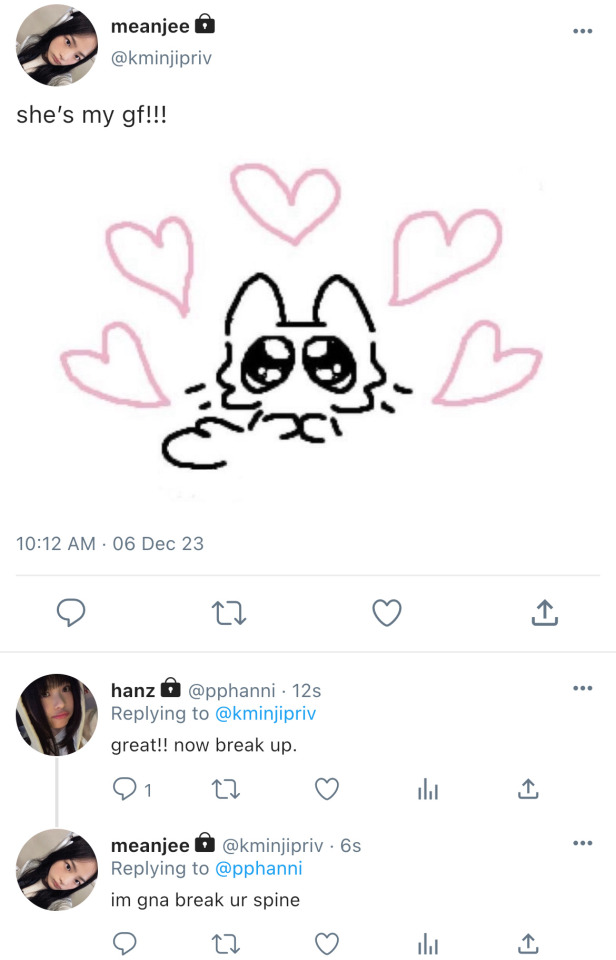Retweet the main meanjee tweet
616x960 pixels.
[229, 612]
